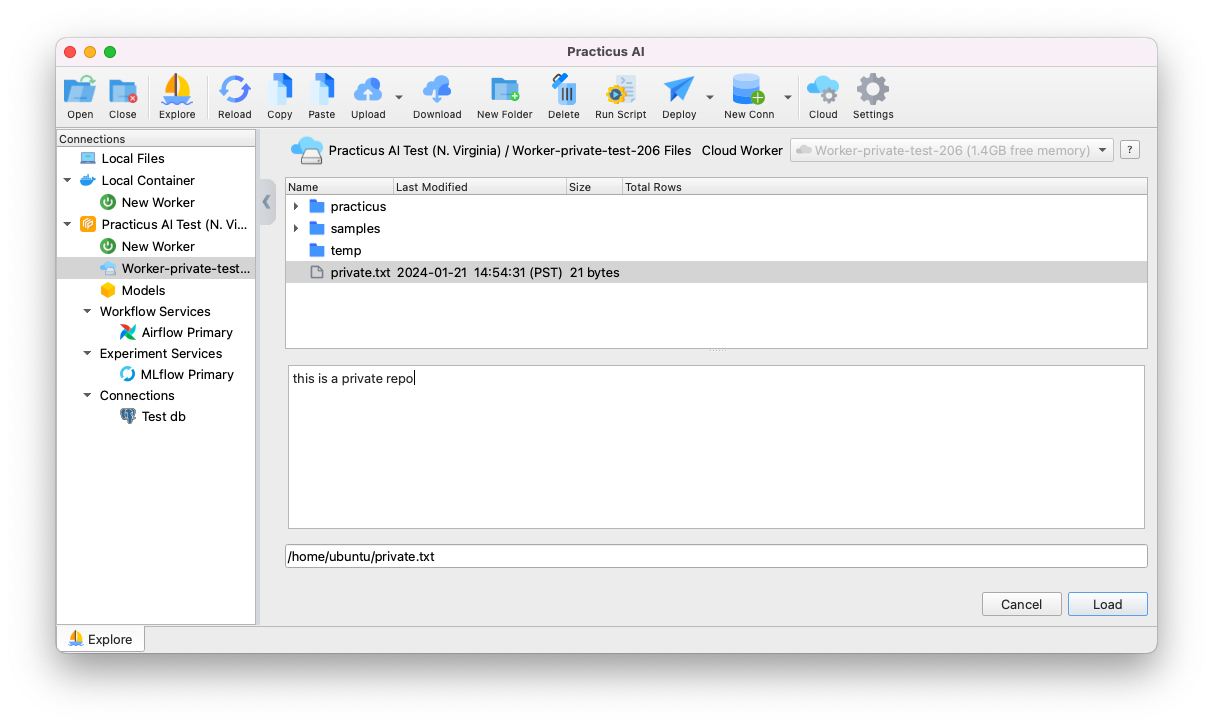Image resolution: width=1213 pixels, height=727 pixels.
Task: Create a folder with New Folder icon
Action: tap(504, 91)
